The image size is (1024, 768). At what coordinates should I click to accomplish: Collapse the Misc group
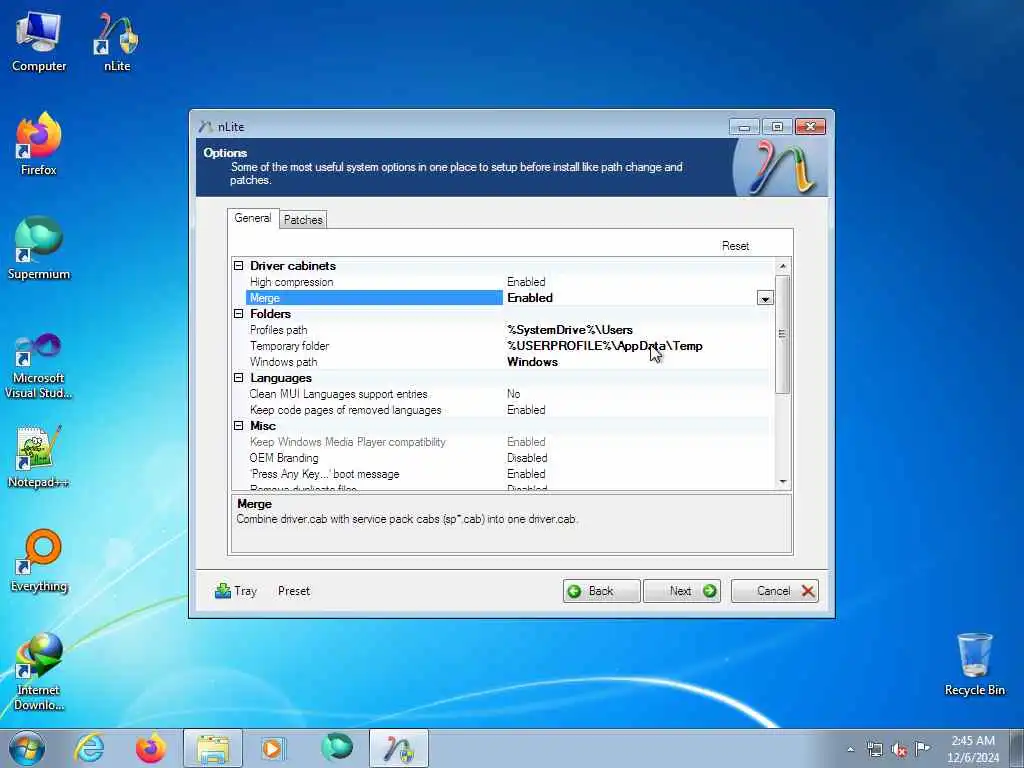[x=238, y=426]
